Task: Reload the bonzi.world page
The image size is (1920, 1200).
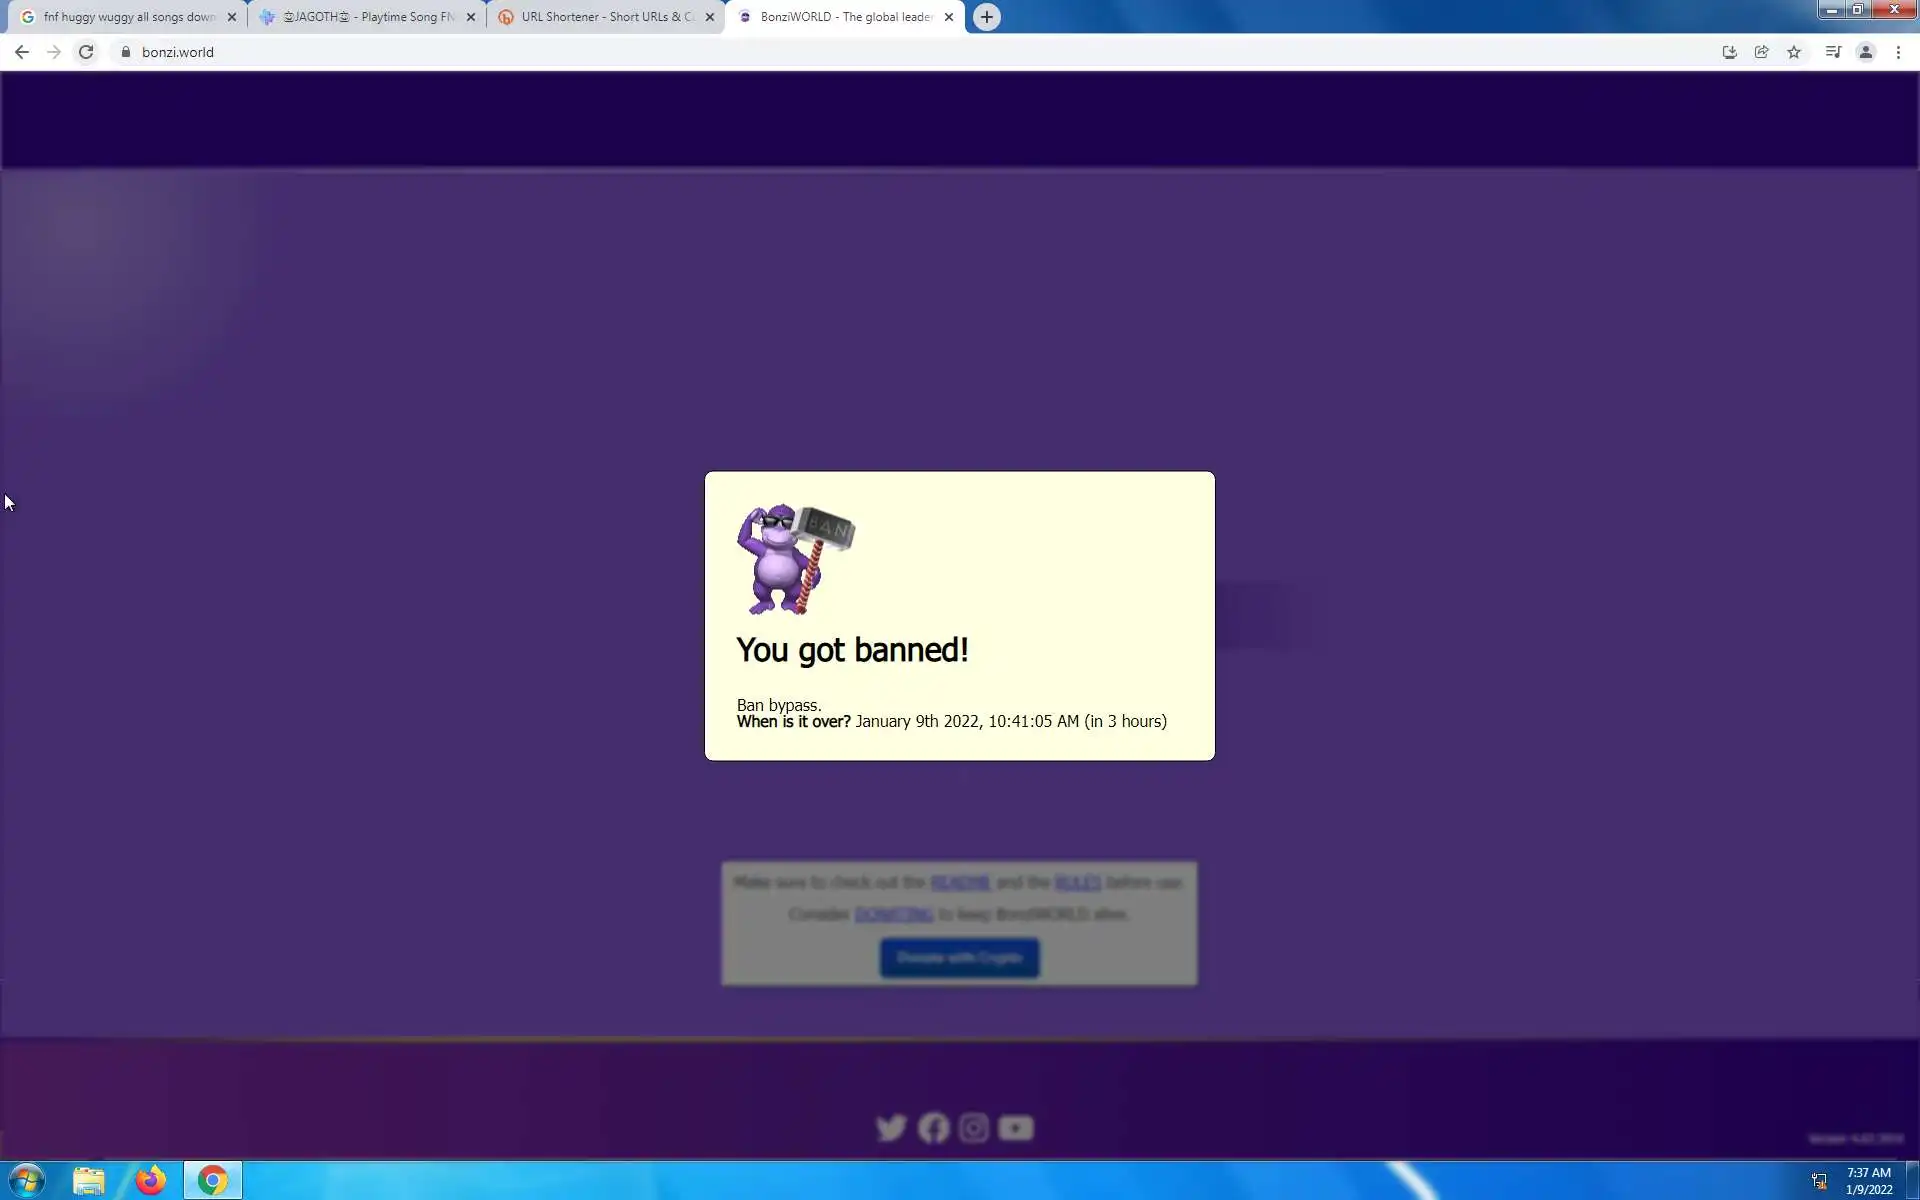Action: tap(86, 52)
